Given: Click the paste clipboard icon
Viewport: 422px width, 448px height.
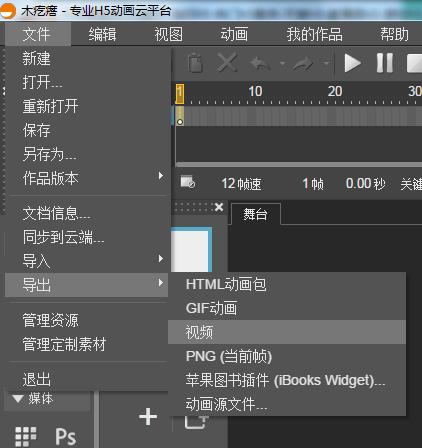Looking at the screenshot, I should point(195,63).
